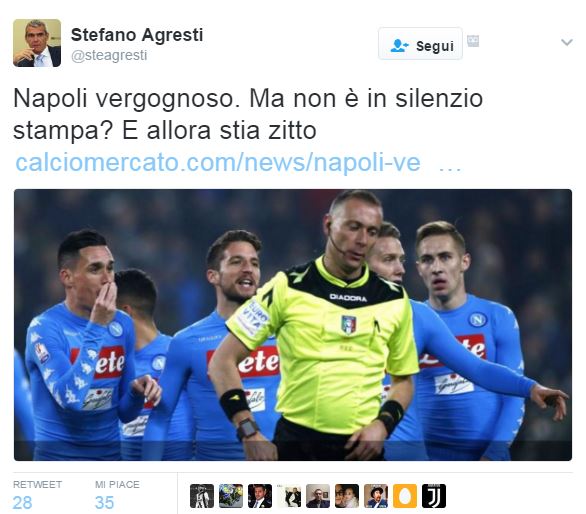Image resolution: width=586 pixels, height=514 pixels.
Task: Open the third avatar, man in suit
Action: (260, 496)
